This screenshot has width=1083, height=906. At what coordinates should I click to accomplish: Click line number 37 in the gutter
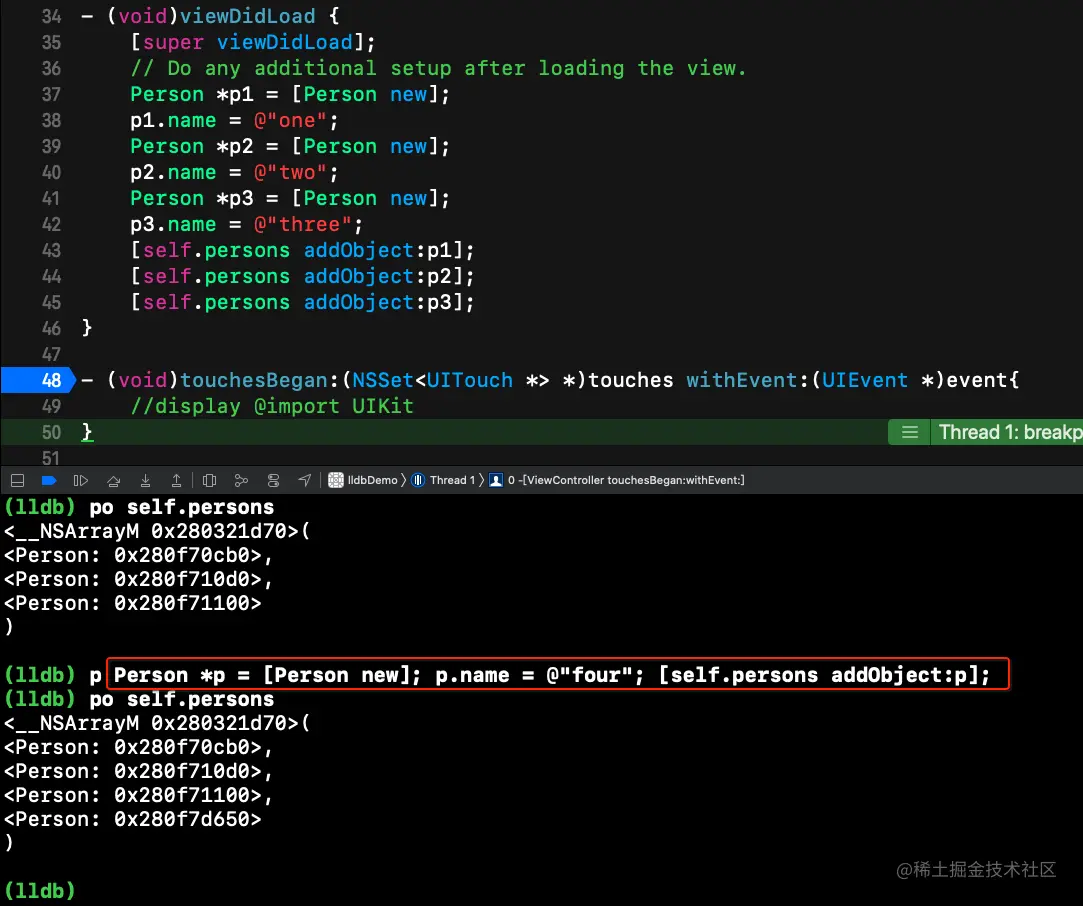[x=50, y=94]
